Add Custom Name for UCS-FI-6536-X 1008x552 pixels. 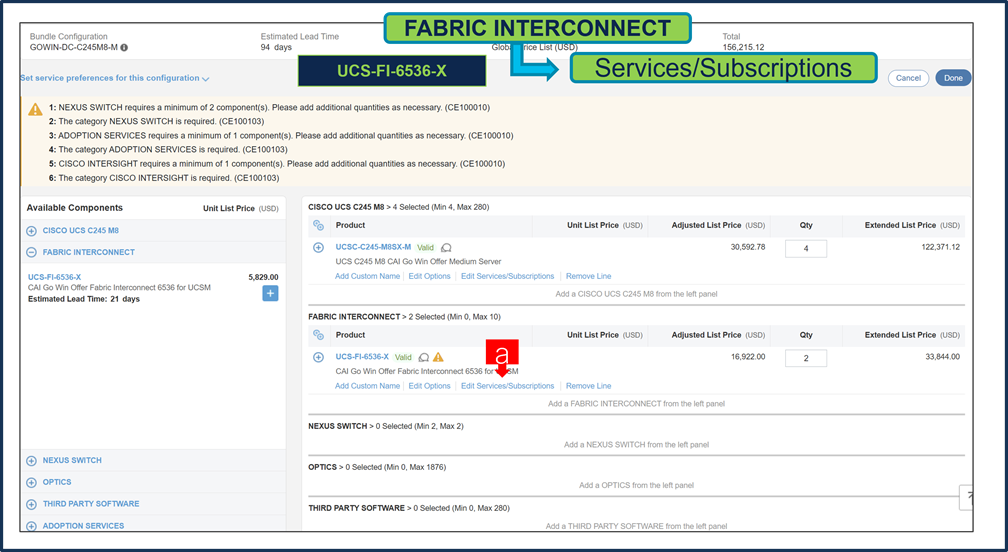point(367,386)
